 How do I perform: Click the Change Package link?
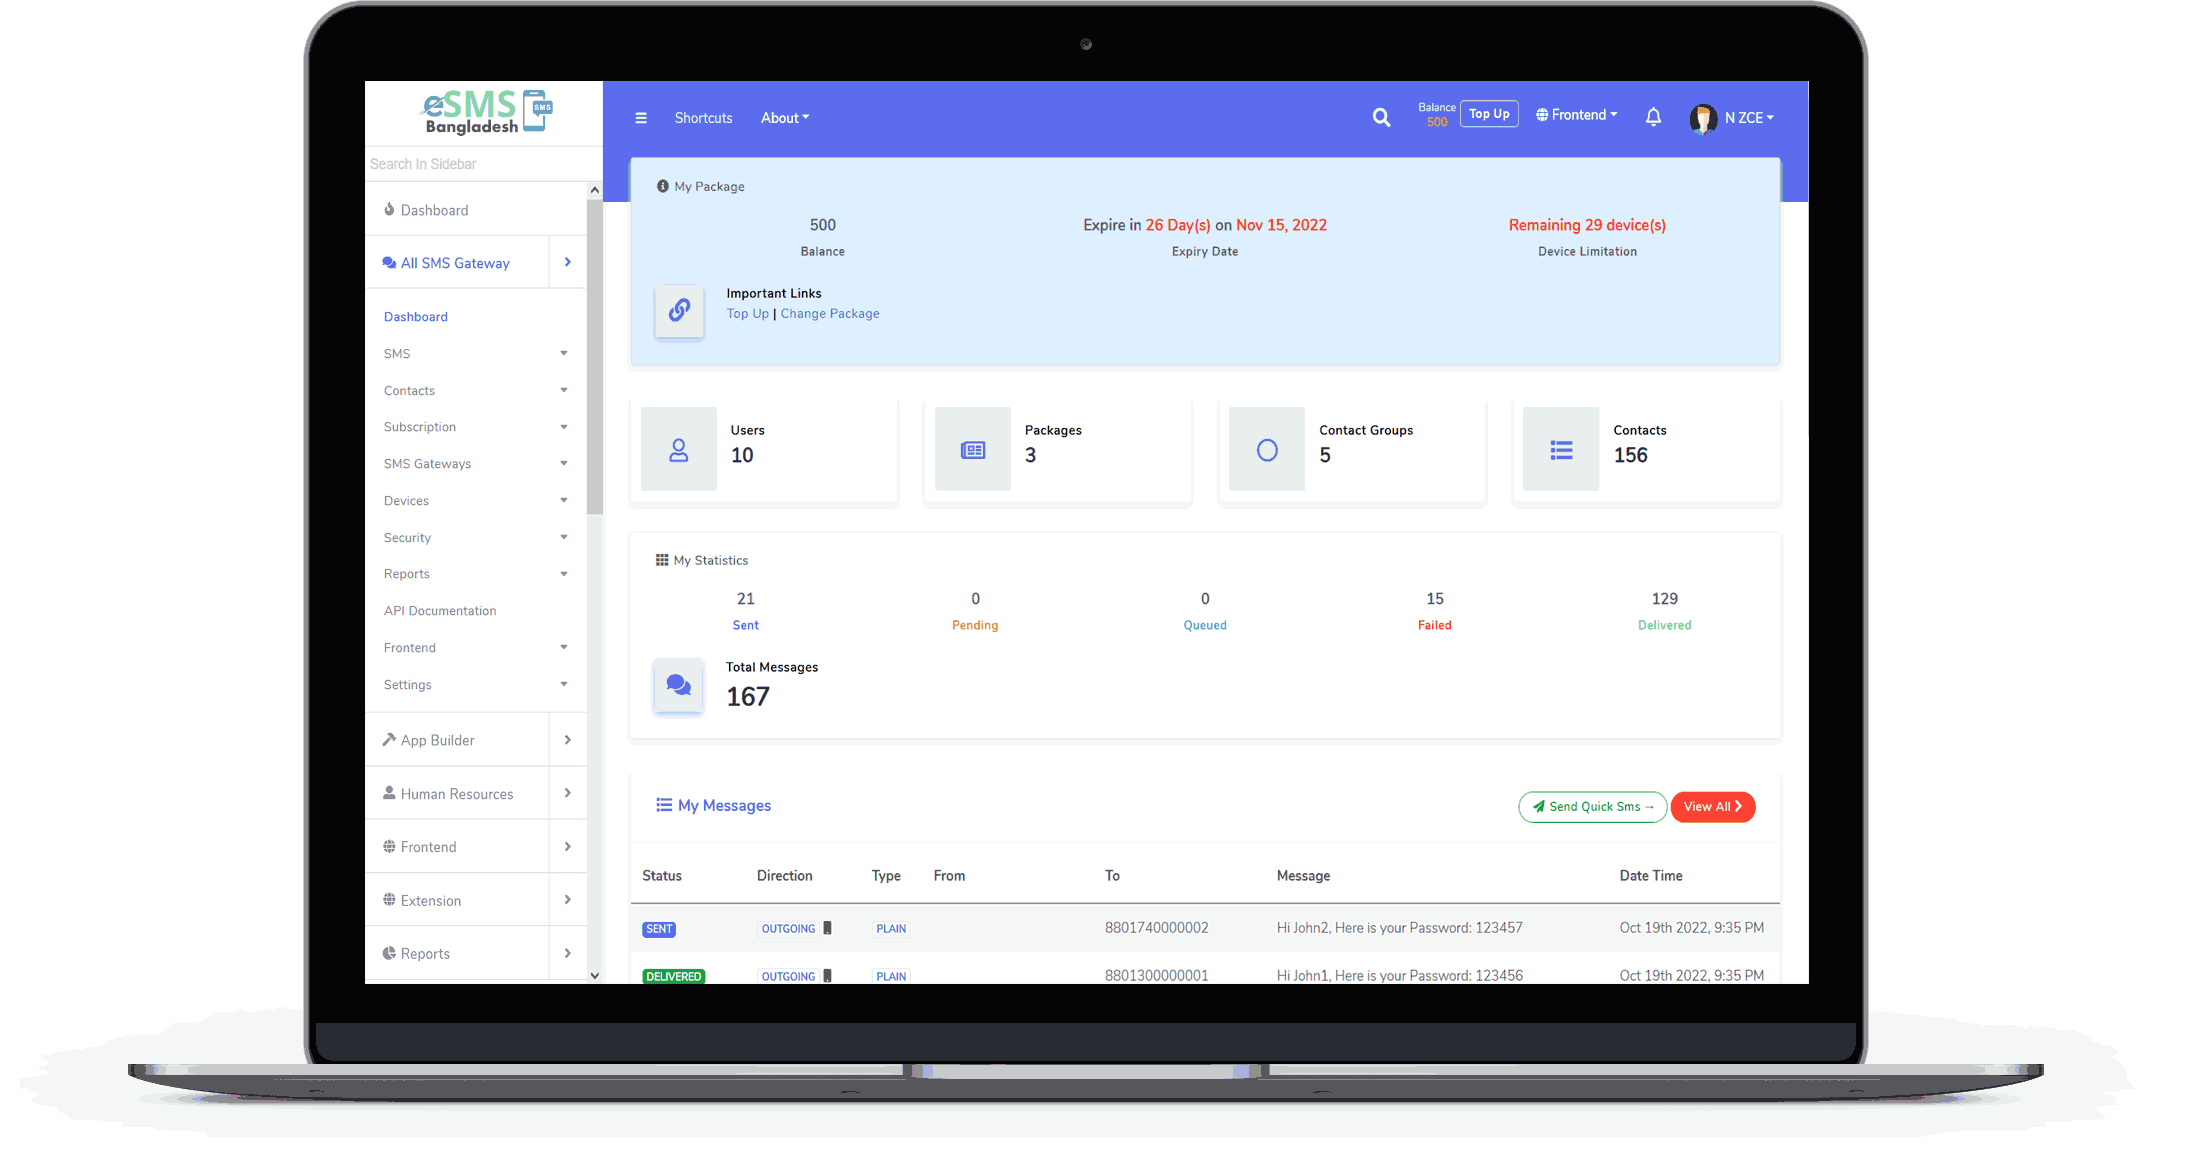830,314
